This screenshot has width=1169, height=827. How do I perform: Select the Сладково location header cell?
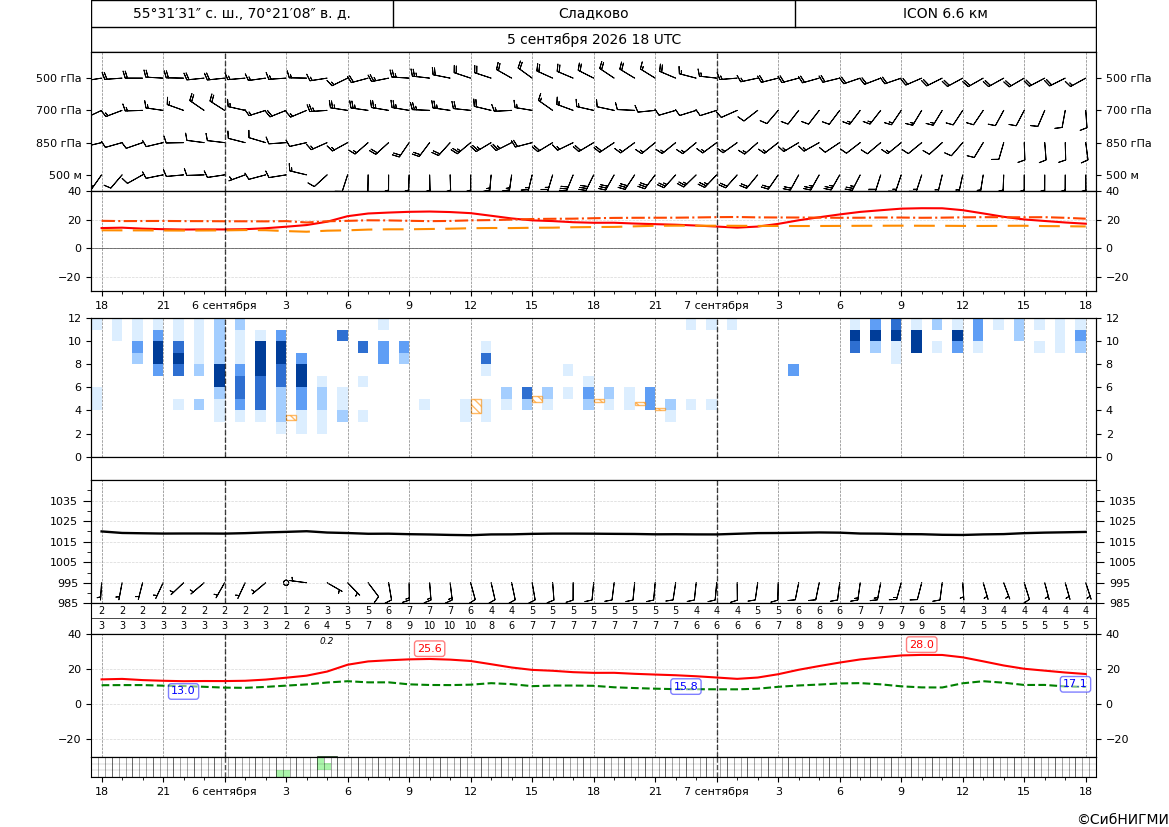pyautogui.click(x=593, y=13)
